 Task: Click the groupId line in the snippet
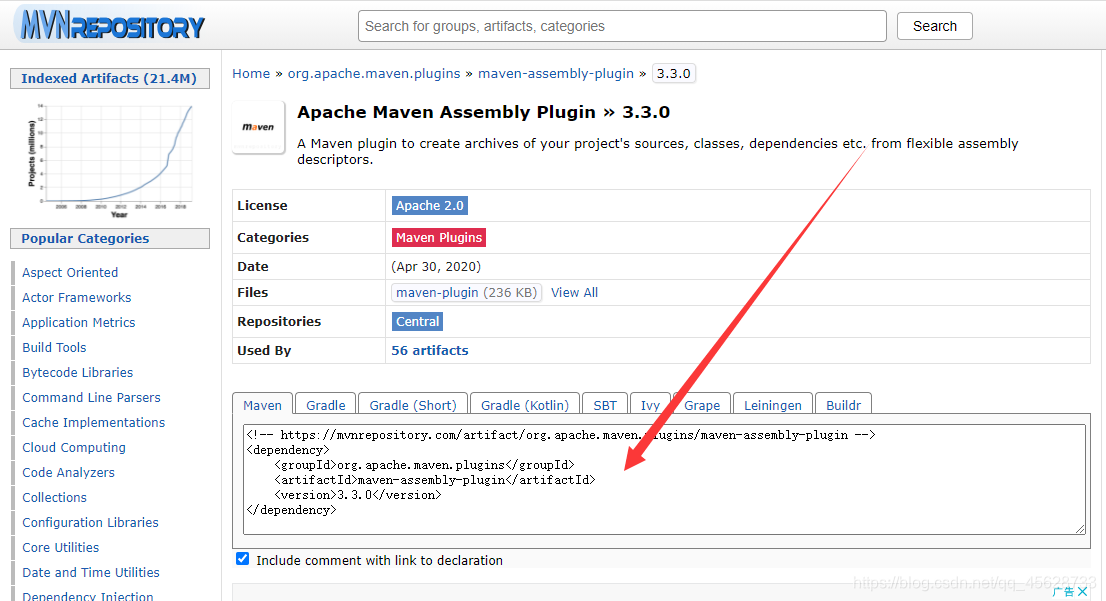[424, 465]
